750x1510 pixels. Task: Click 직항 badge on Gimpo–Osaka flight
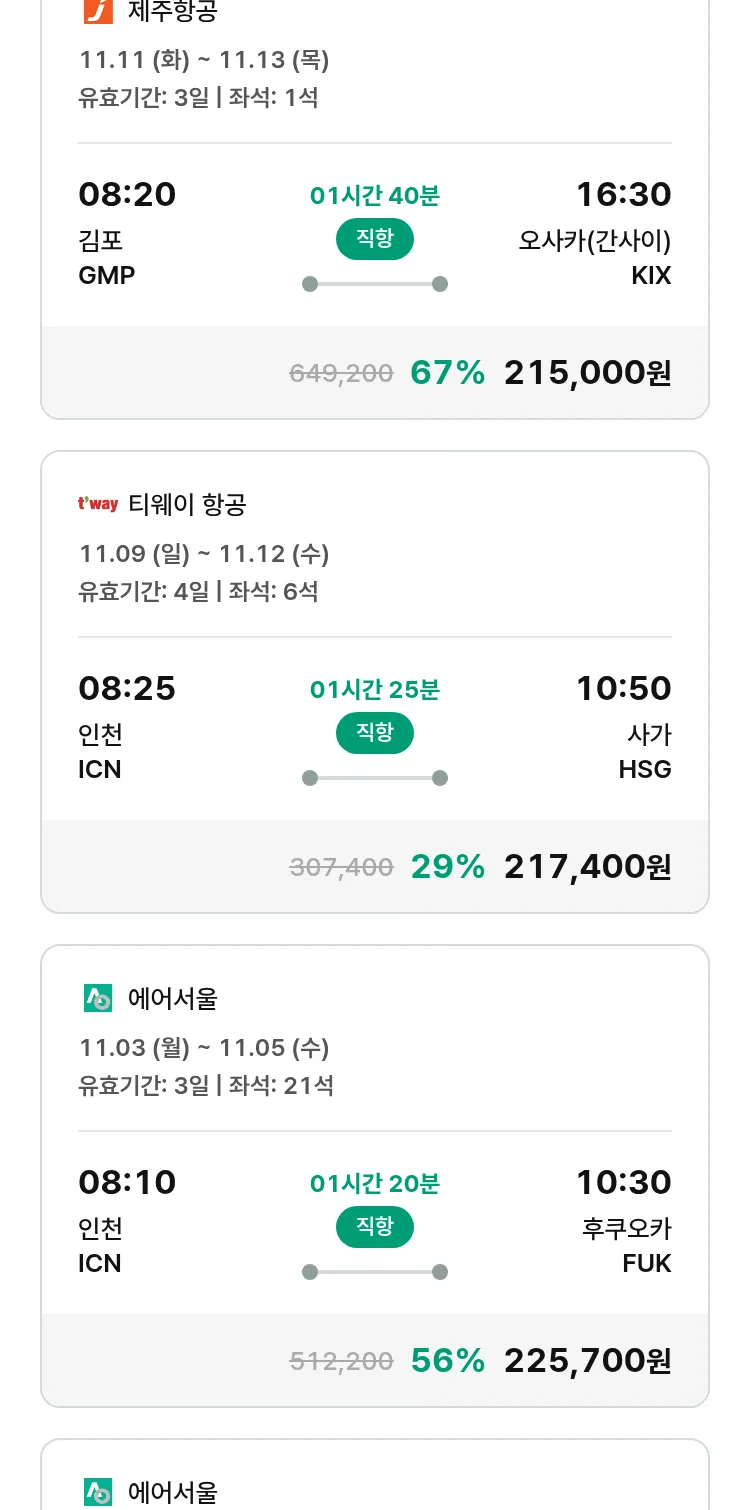pos(375,239)
